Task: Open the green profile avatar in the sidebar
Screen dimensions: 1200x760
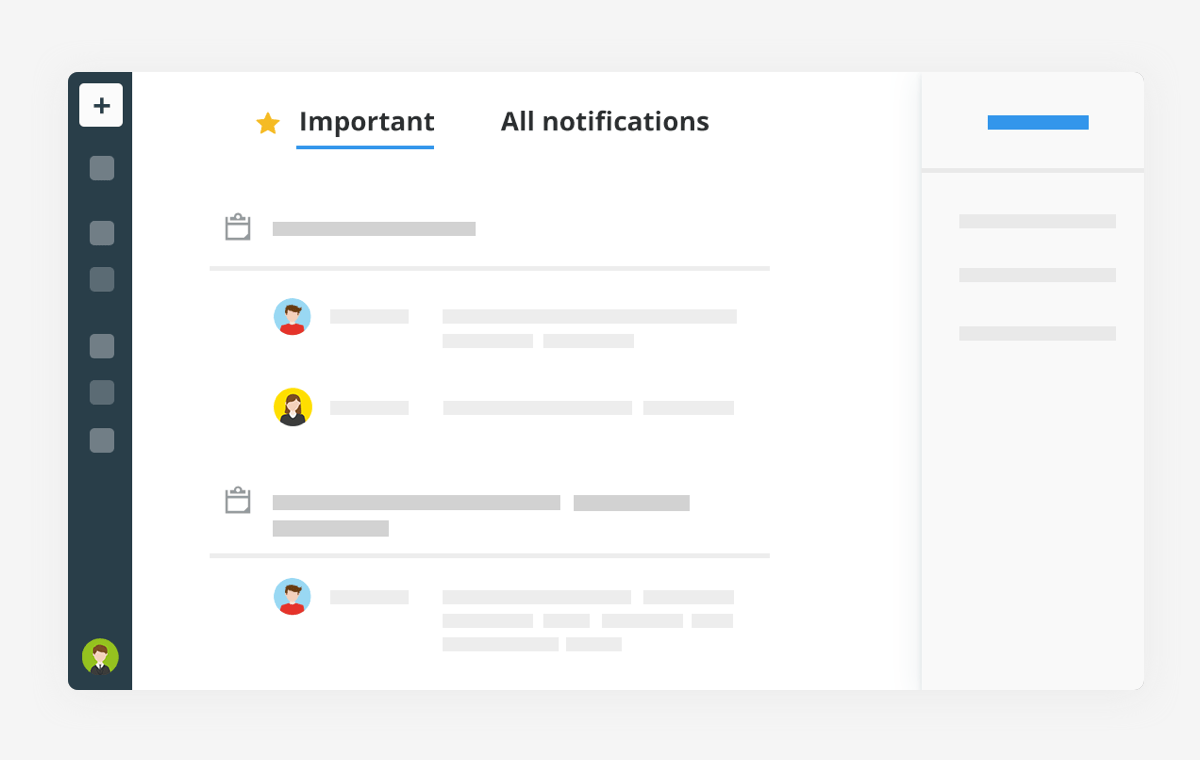Action: coord(100,657)
